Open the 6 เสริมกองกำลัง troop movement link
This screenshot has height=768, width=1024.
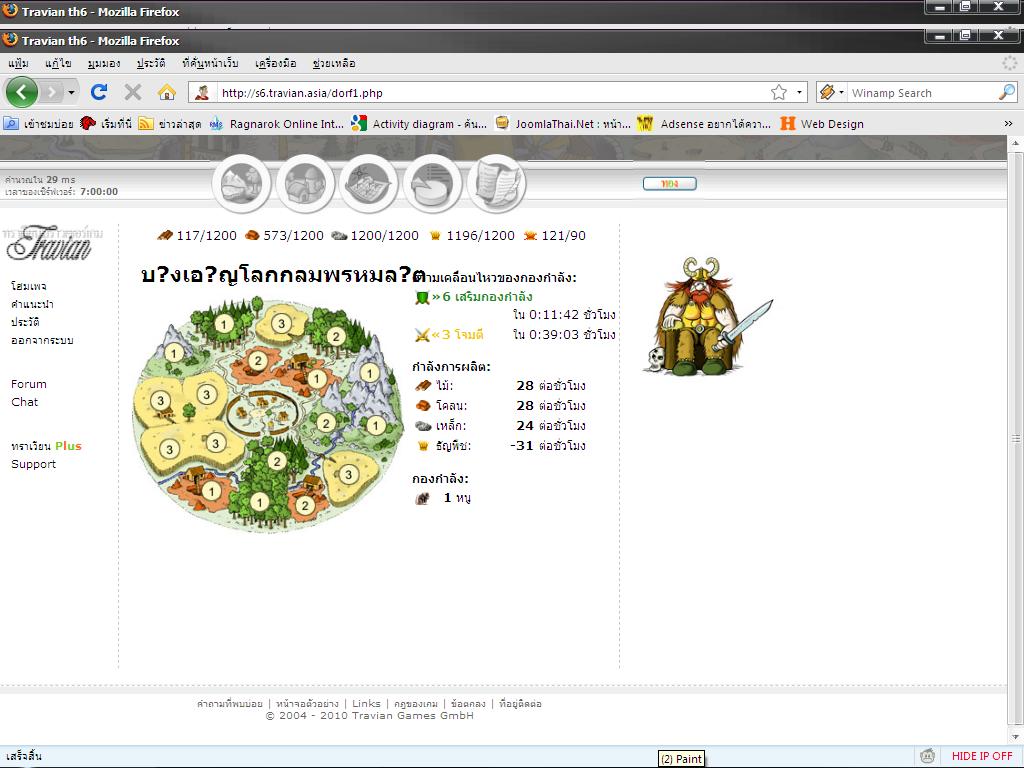(482, 296)
